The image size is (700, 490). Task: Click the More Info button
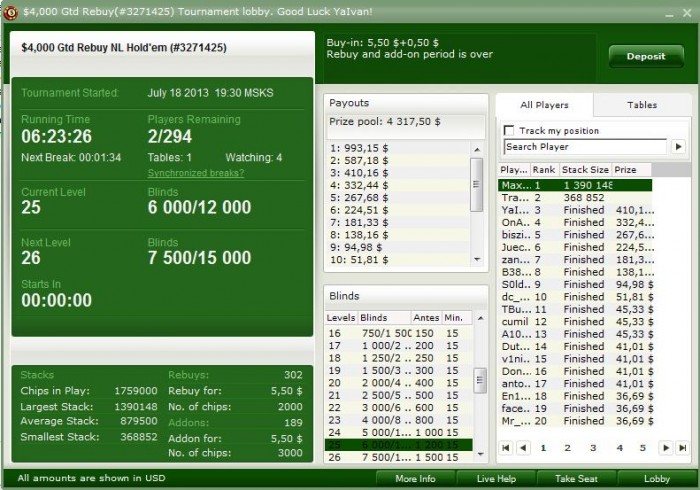click(x=415, y=479)
